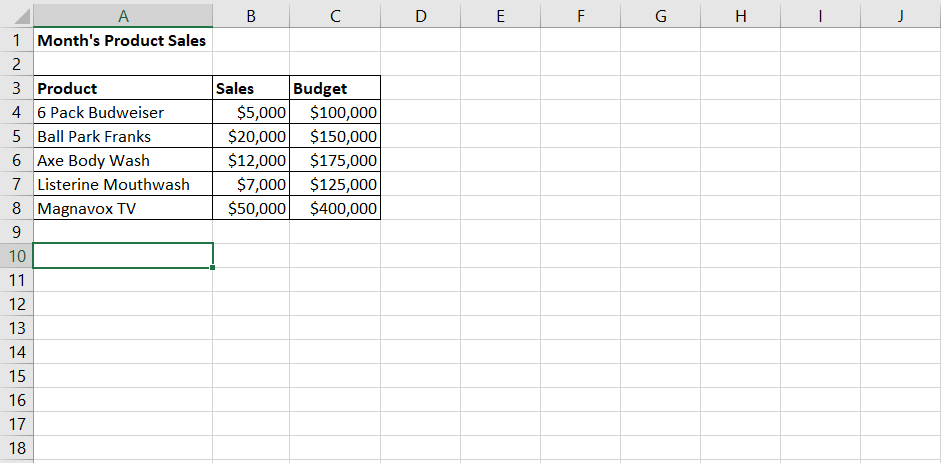Viewport: 941px width, 463px height.
Task: Select the $400,000 budget cell
Action: click(335, 208)
